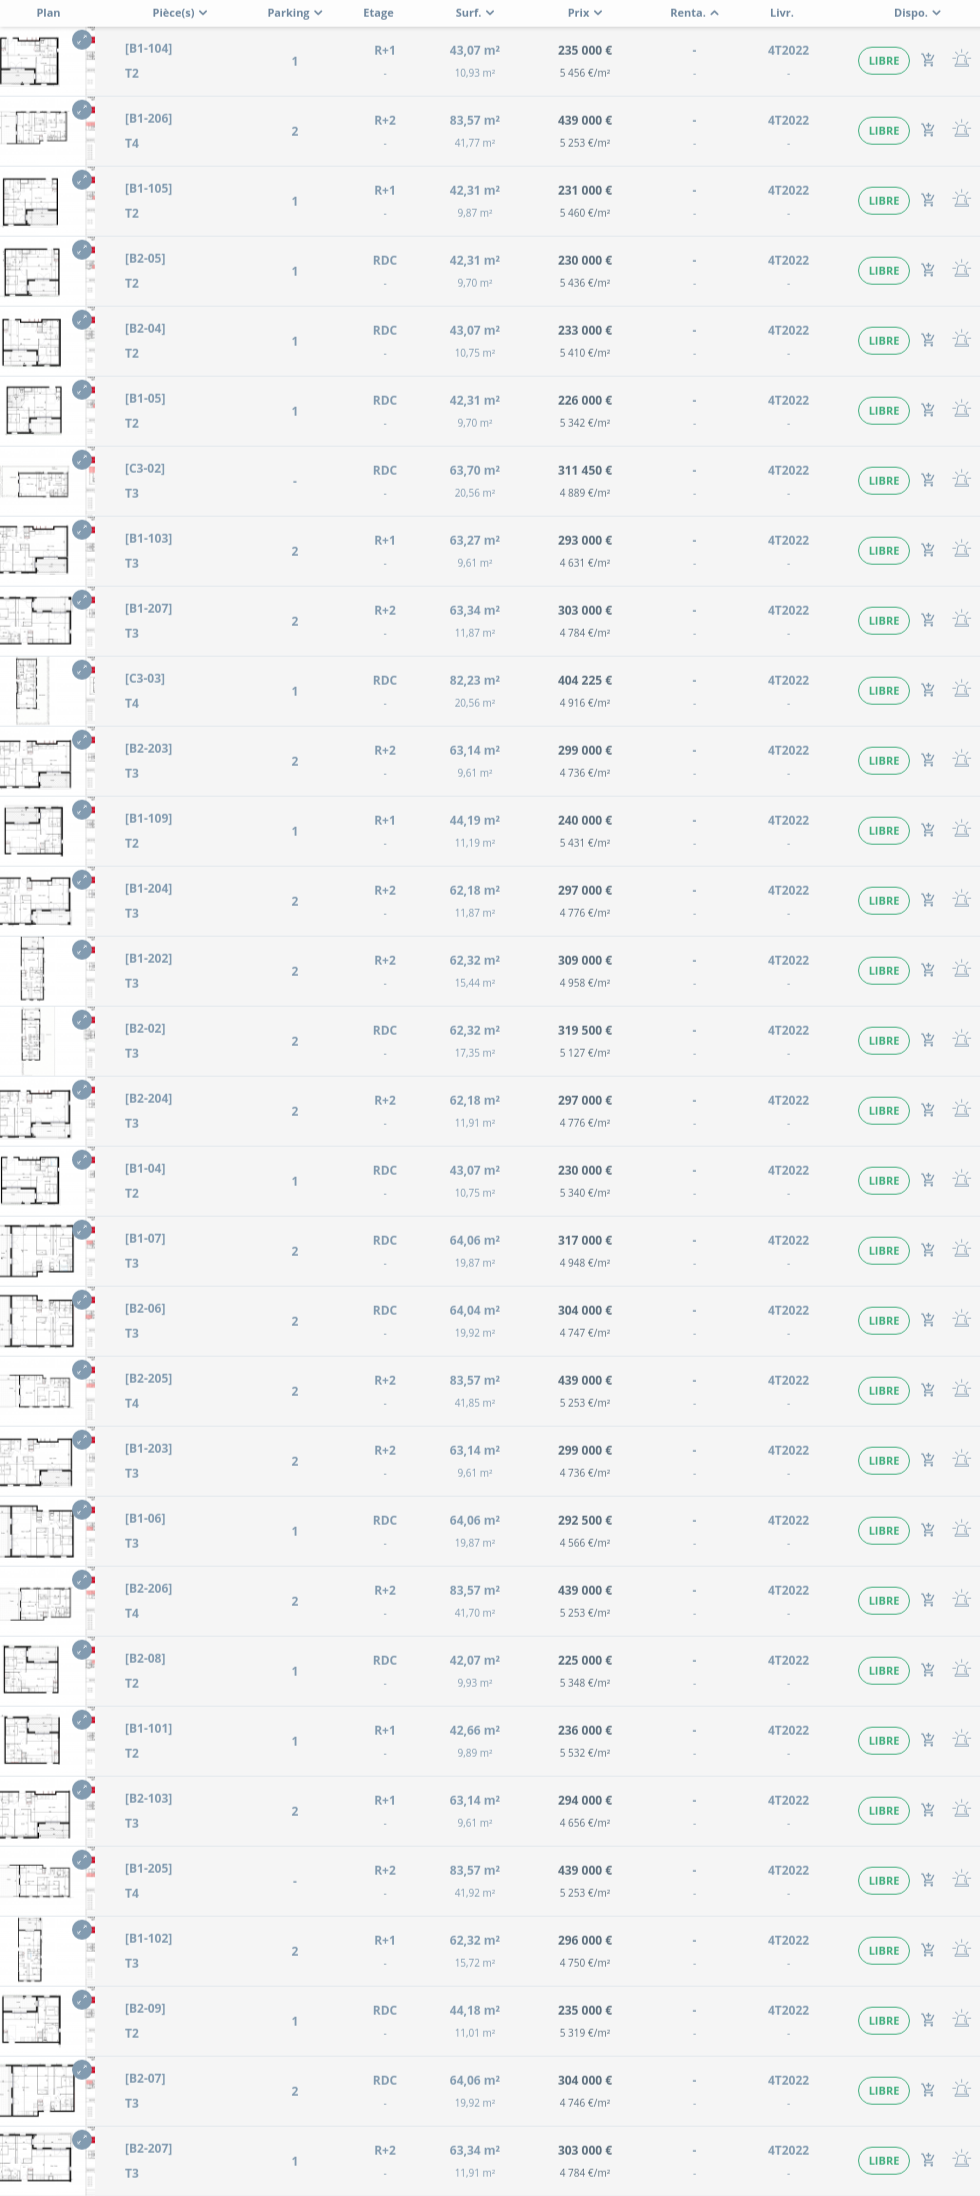Click the alert siren icon for lot B1-206
The height and width of the screenshot is (2196, 980).
pyautogui.click(x=961, y=130)
